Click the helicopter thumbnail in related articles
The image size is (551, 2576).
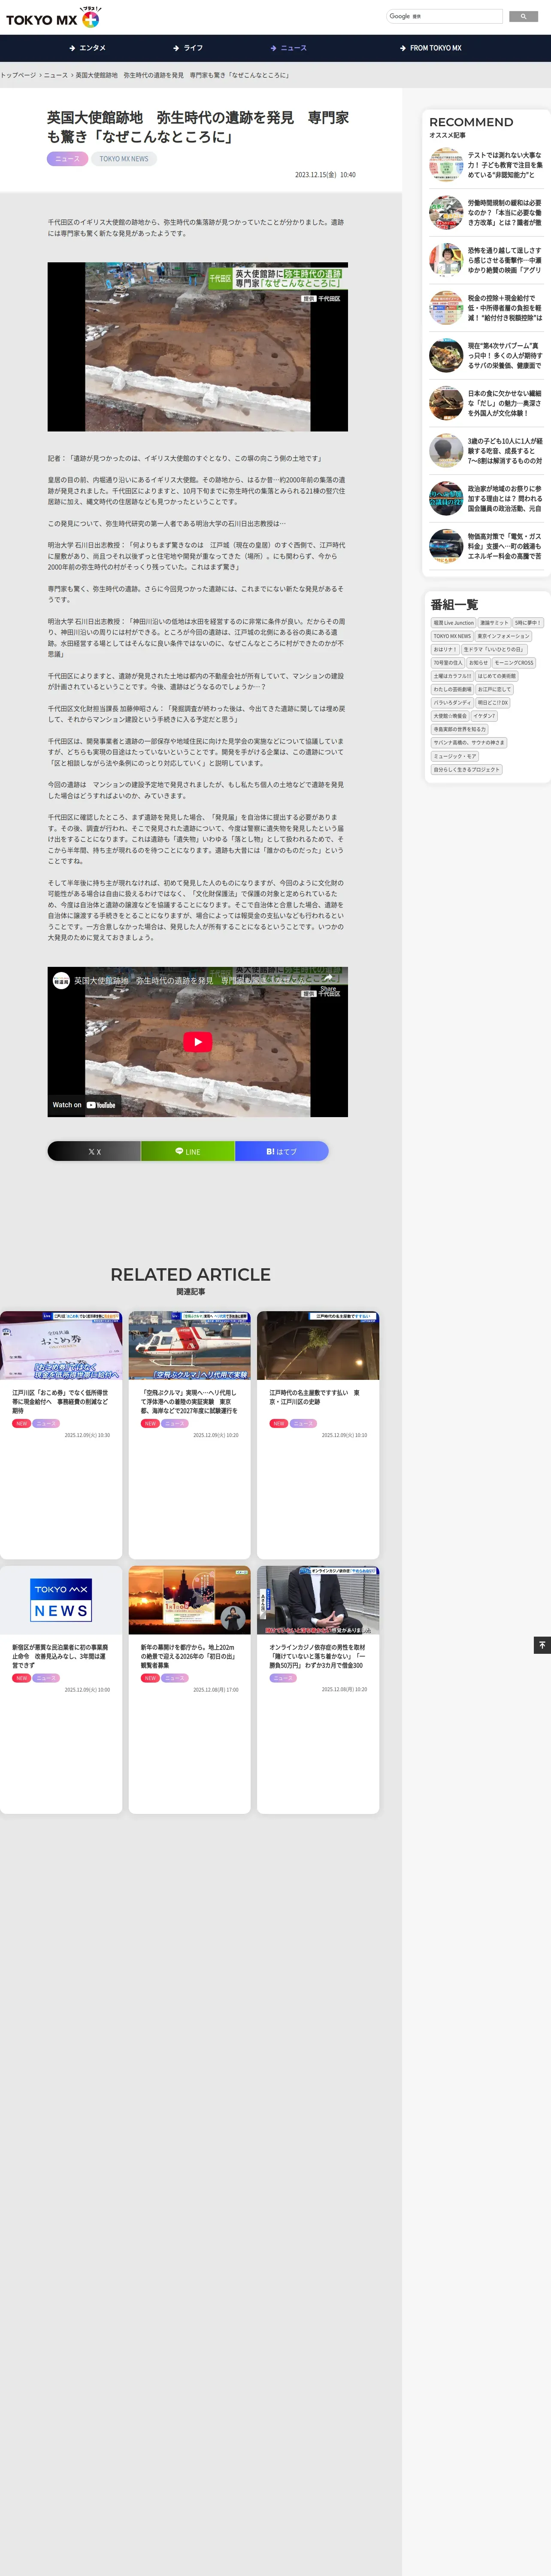(x=190, y=1346)
